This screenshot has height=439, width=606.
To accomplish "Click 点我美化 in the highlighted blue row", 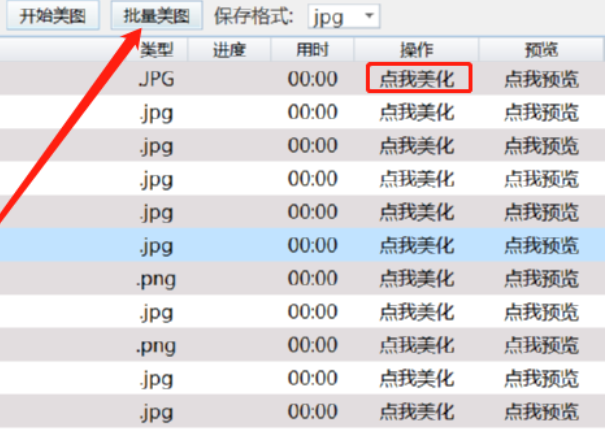I will [417, 245].
